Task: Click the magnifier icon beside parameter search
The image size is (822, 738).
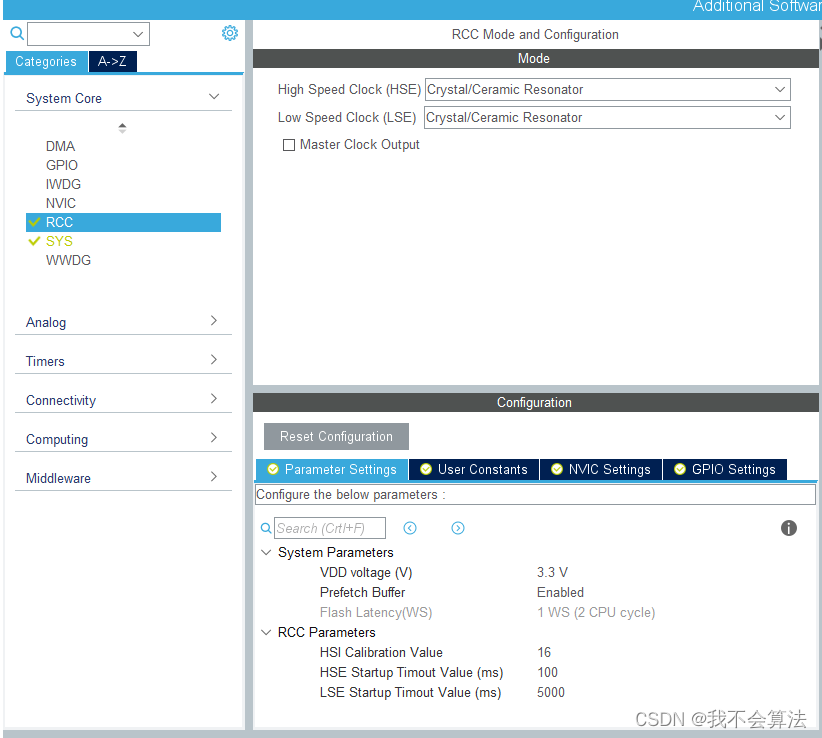Action: coord(266,528)
